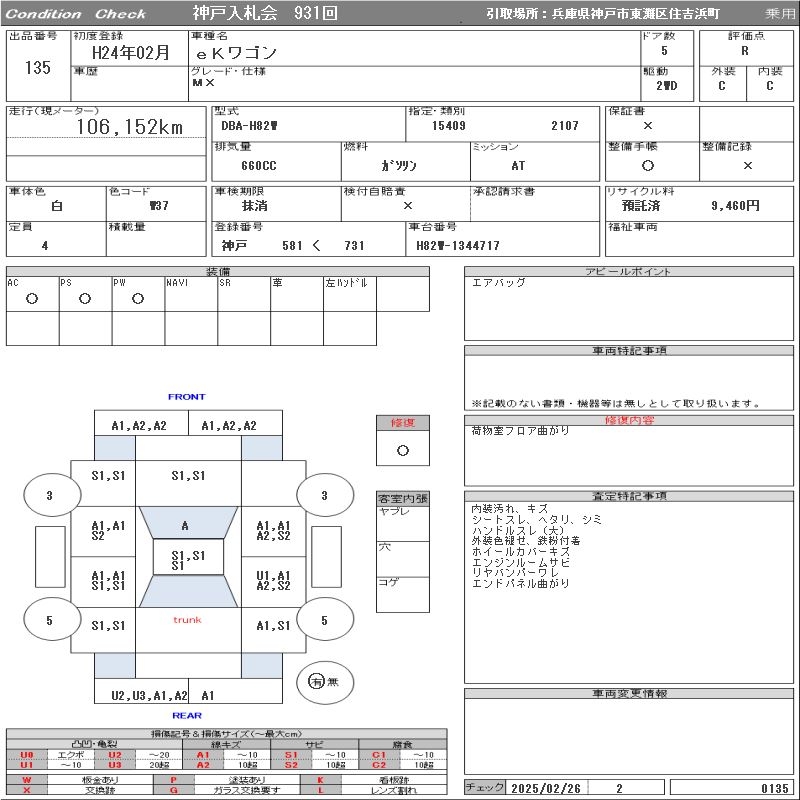This screenshot has width=800, height=800.
Task: Click the コゲ cell in 客室内張
Action: click(403, 594)
